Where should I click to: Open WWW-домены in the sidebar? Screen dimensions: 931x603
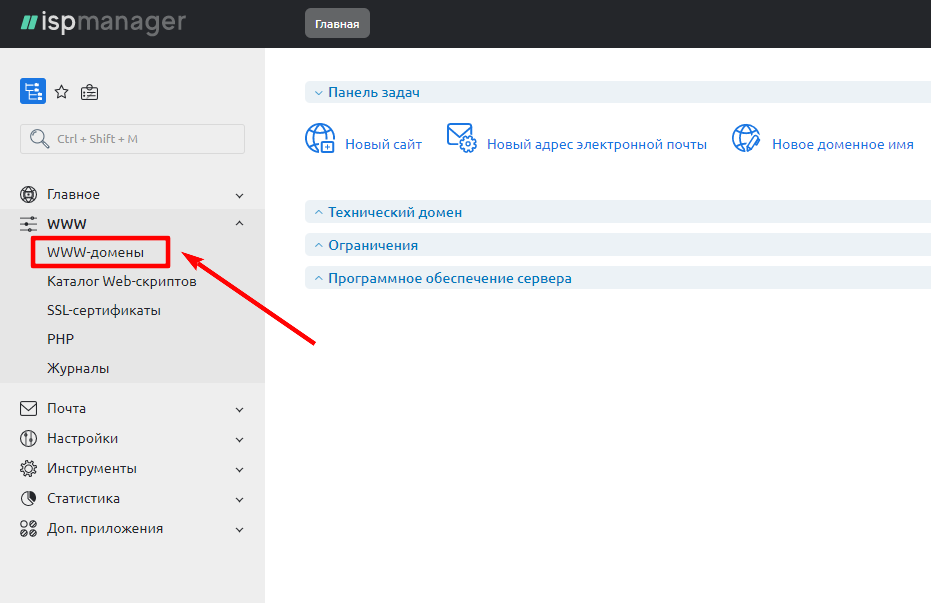[95, 252]
